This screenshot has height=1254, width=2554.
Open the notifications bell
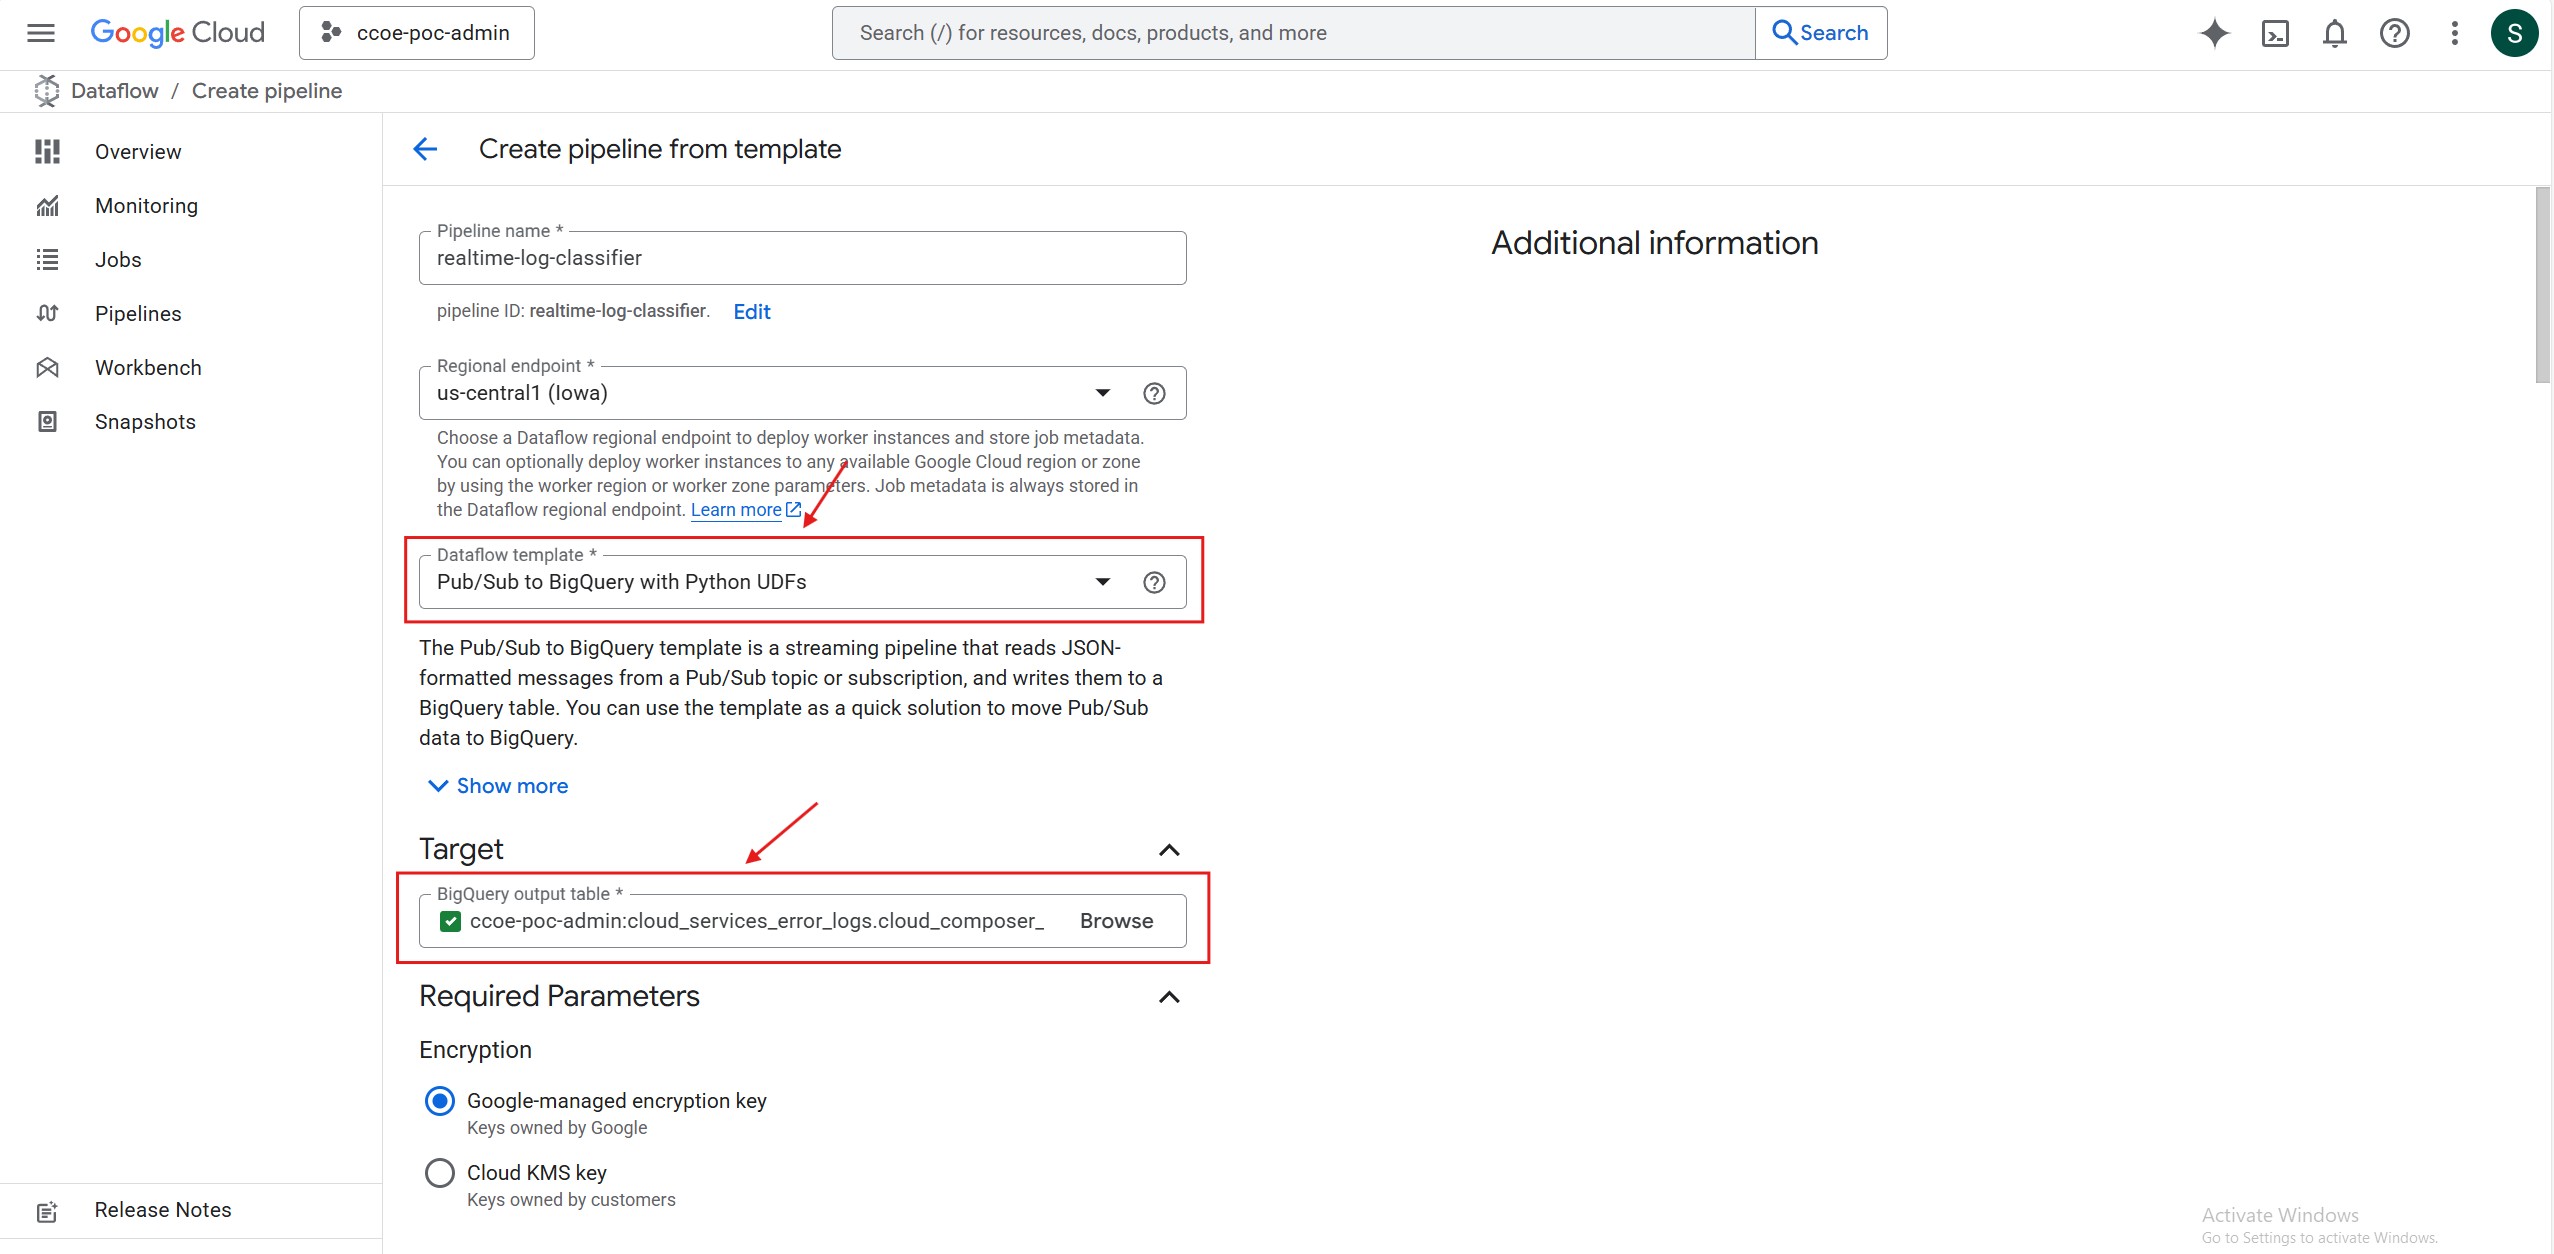coord(2334,33)
